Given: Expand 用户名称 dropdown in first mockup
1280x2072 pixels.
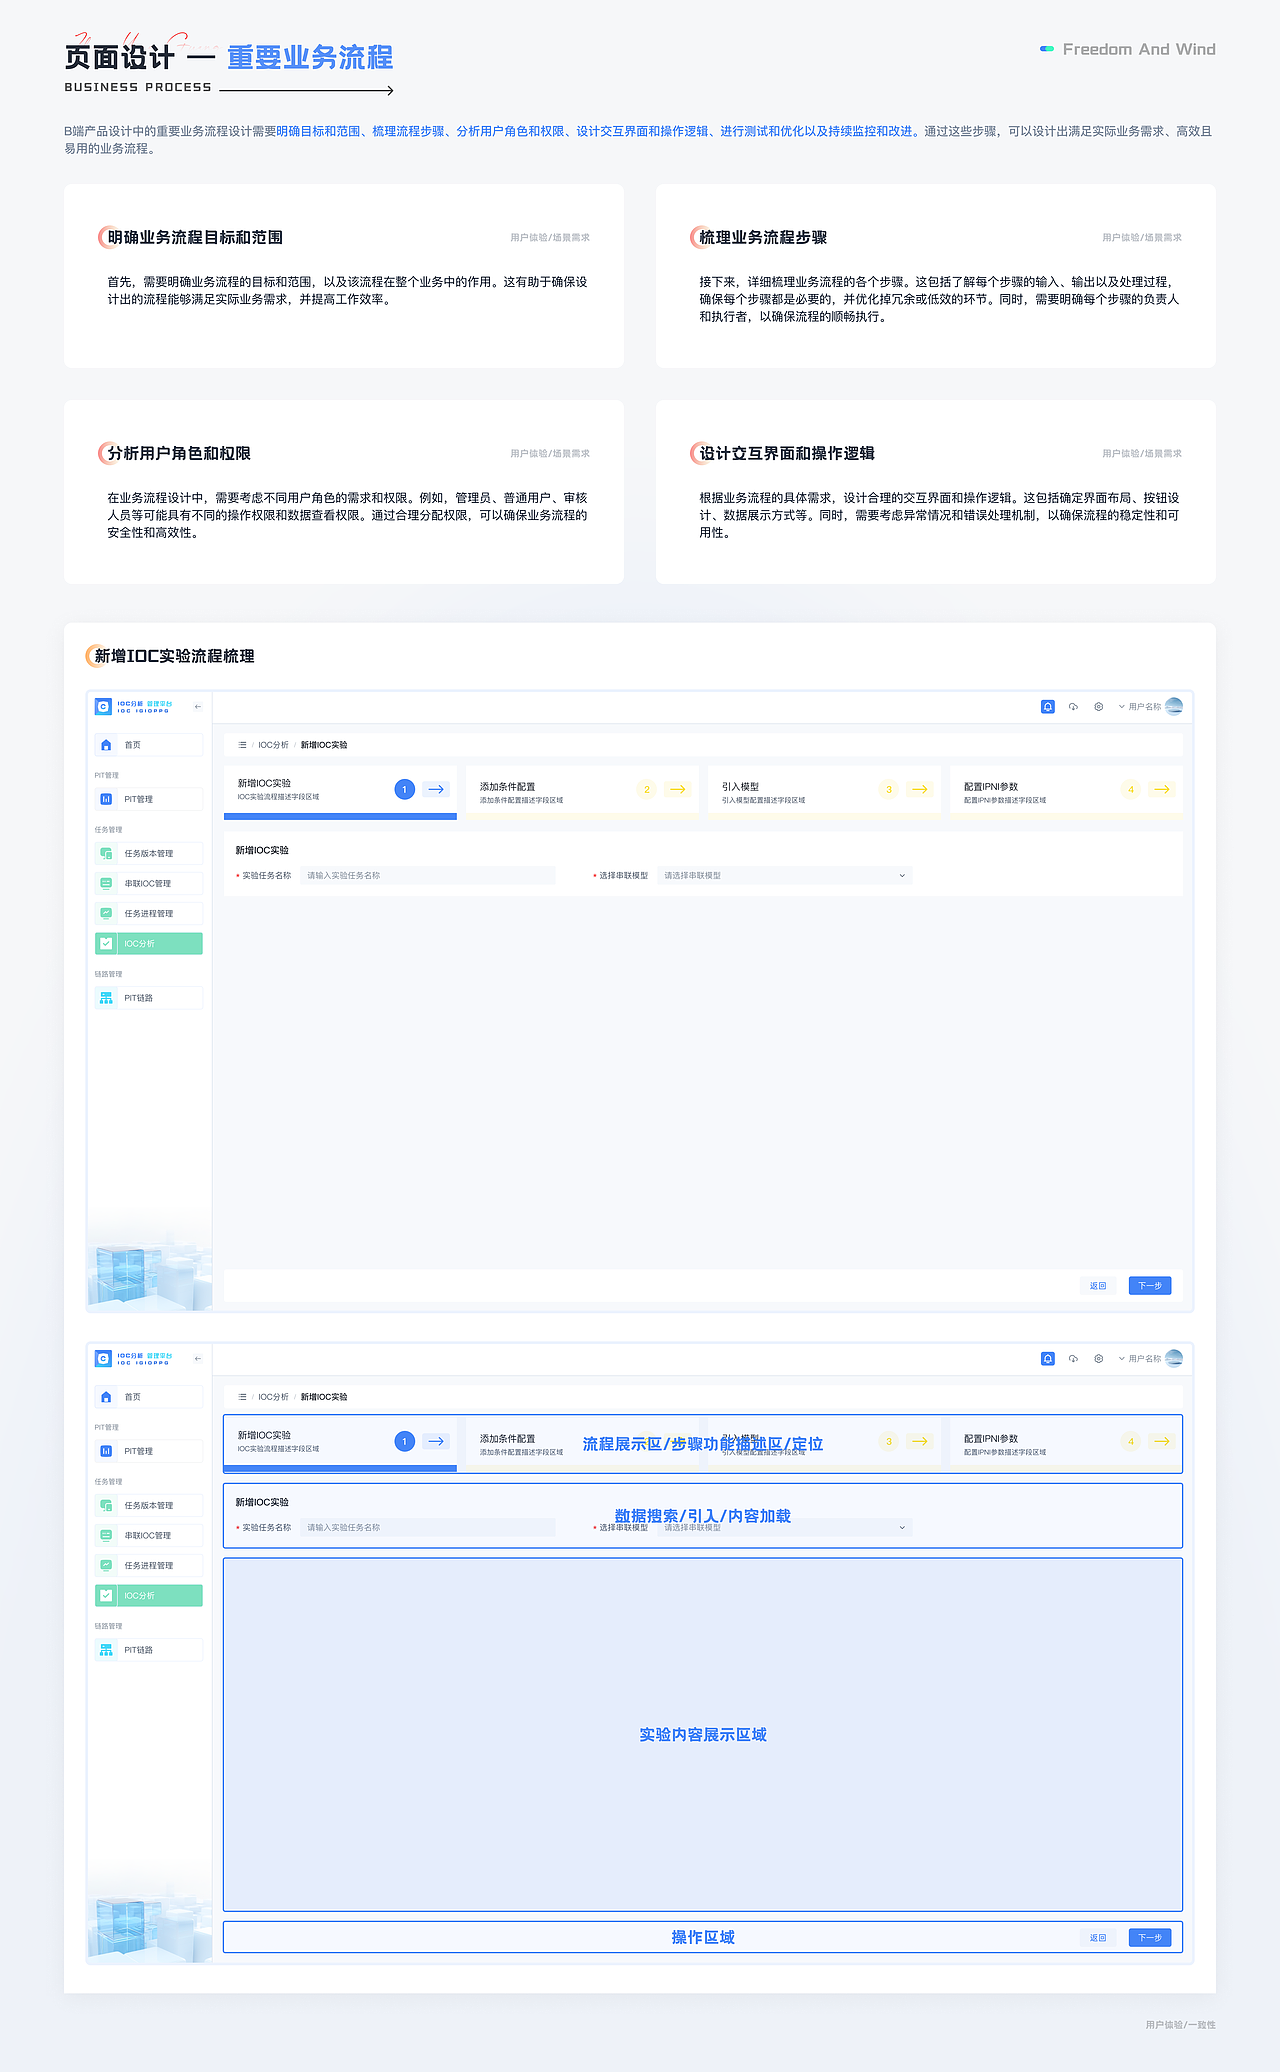Looking at the screenshot, I should pos(1140,707).
